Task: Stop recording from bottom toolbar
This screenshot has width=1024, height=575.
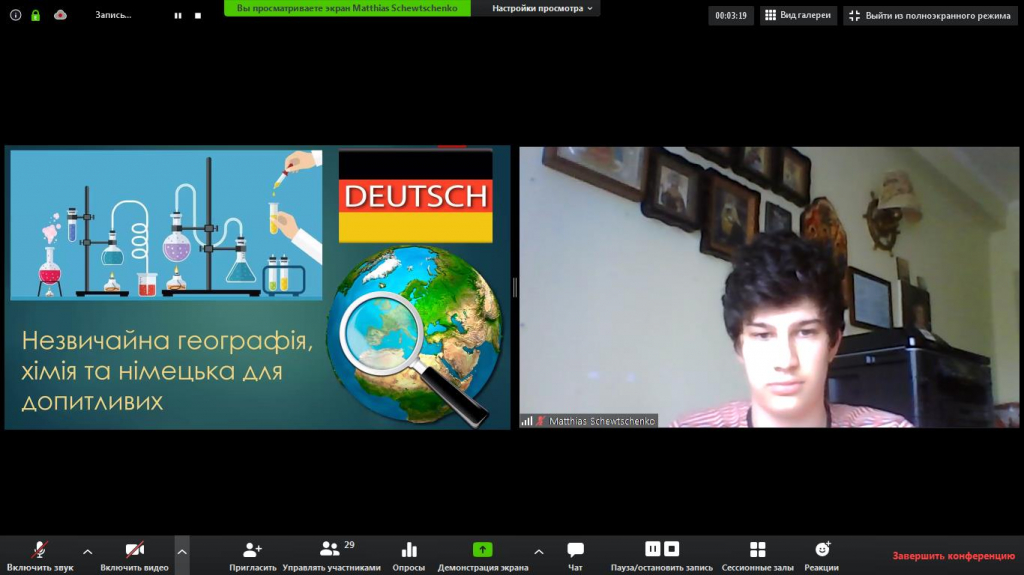Action: (671, 549)
